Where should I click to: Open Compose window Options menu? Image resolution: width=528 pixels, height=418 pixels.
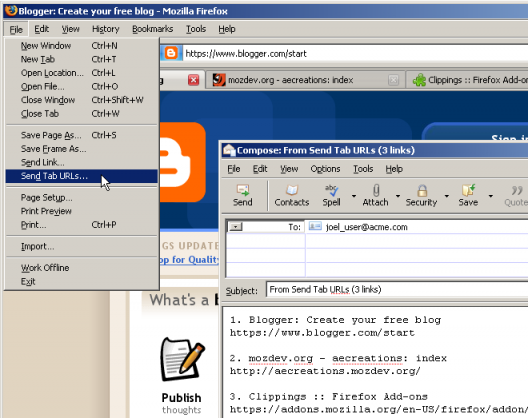(325, 169)
